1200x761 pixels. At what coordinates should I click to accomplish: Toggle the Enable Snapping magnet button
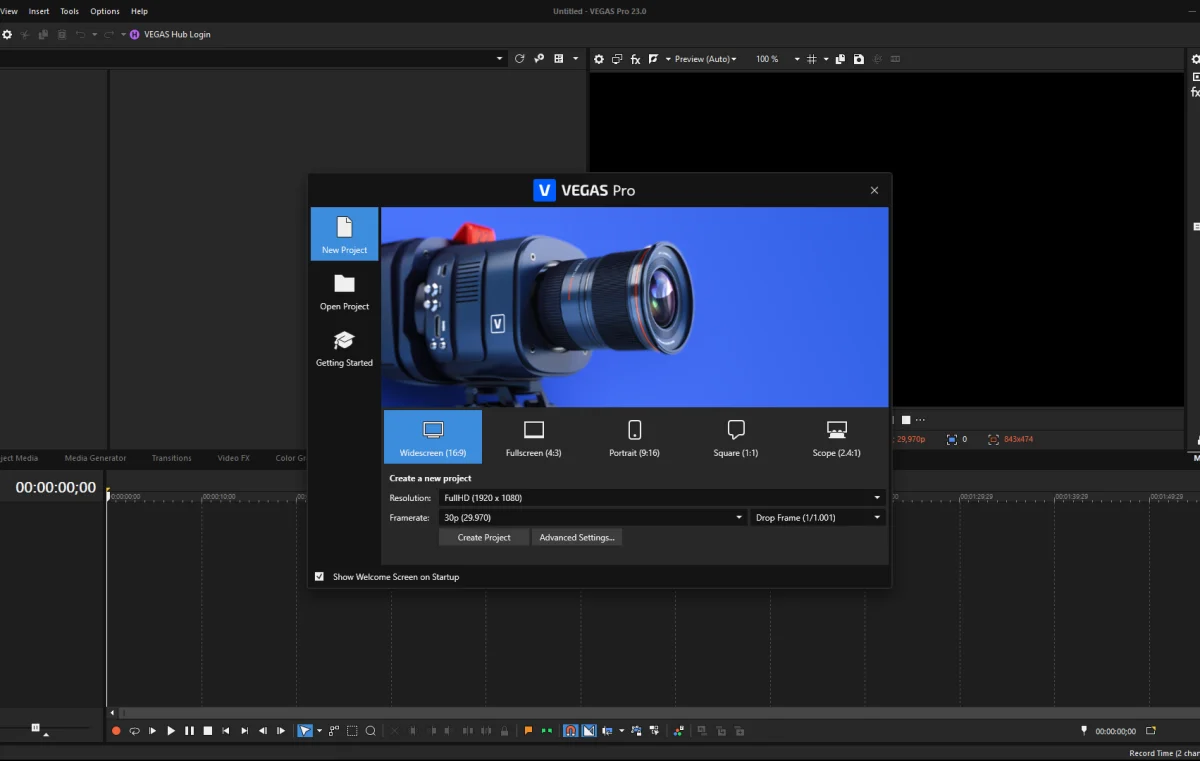click(570, 731)
